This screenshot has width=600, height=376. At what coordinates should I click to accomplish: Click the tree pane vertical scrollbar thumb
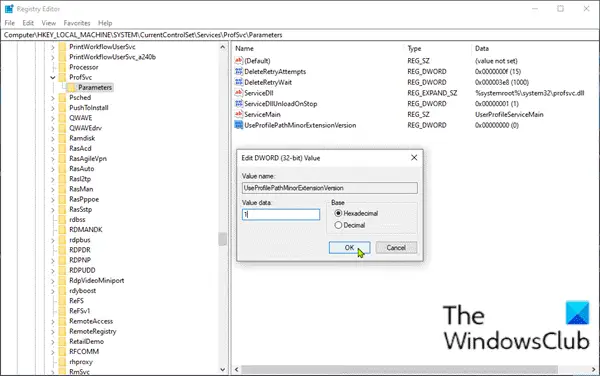pos(223,239)
